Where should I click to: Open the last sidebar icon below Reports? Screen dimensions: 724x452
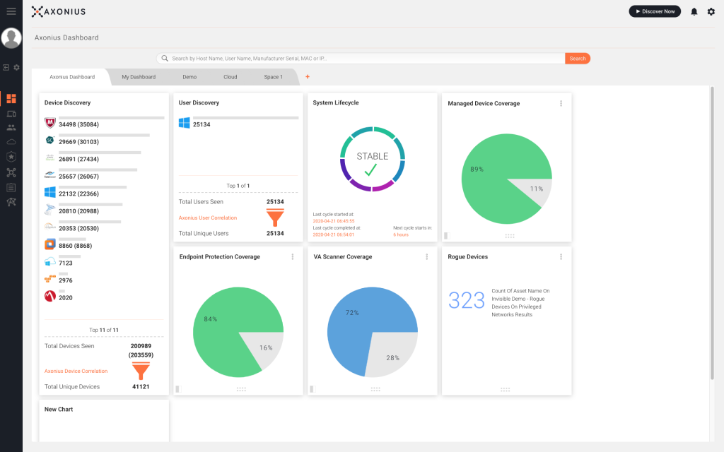coord(11,202)
